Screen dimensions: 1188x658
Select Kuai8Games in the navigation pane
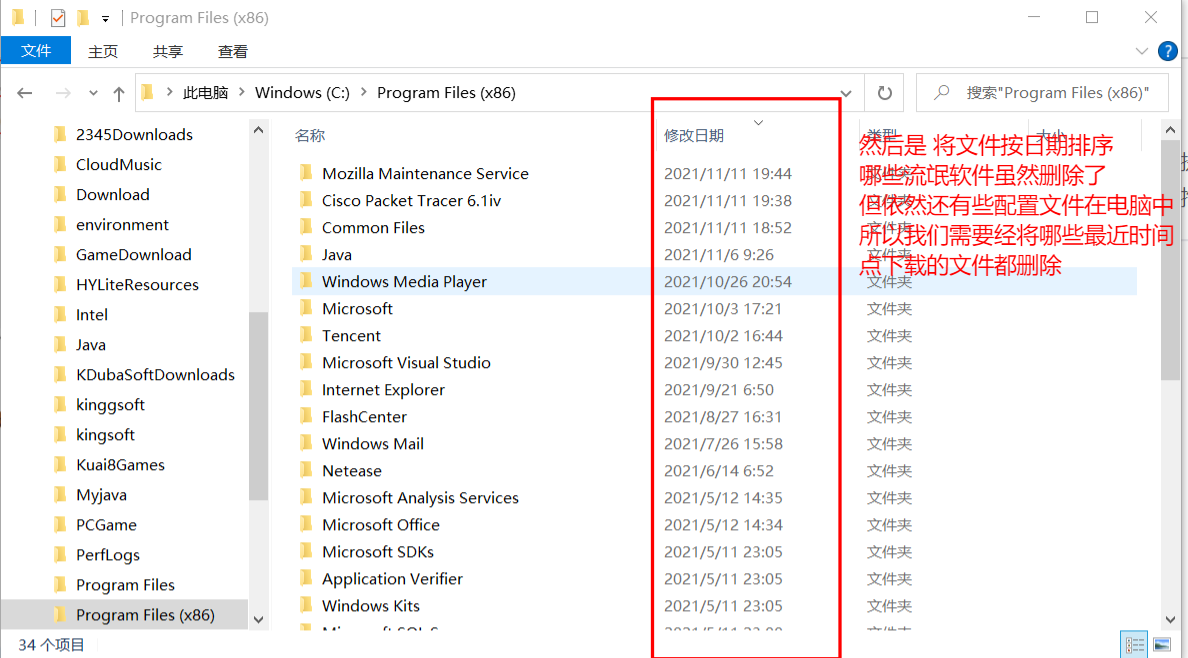tap(120, 465)
